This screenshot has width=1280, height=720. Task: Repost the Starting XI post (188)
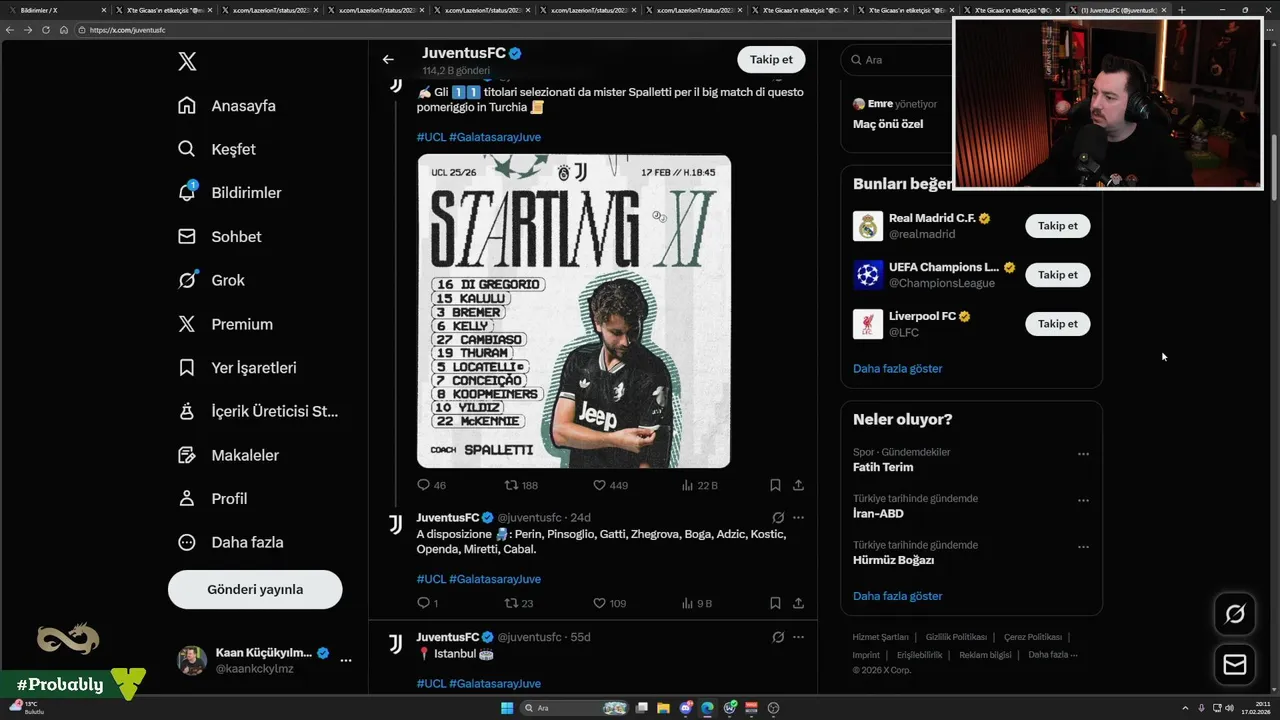pos(521,485)
